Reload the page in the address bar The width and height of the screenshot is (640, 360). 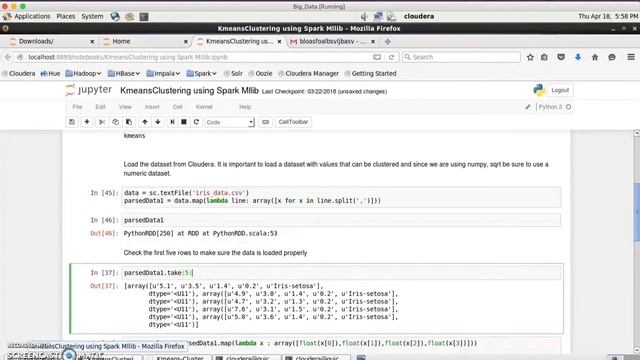(x=391, y=57)
